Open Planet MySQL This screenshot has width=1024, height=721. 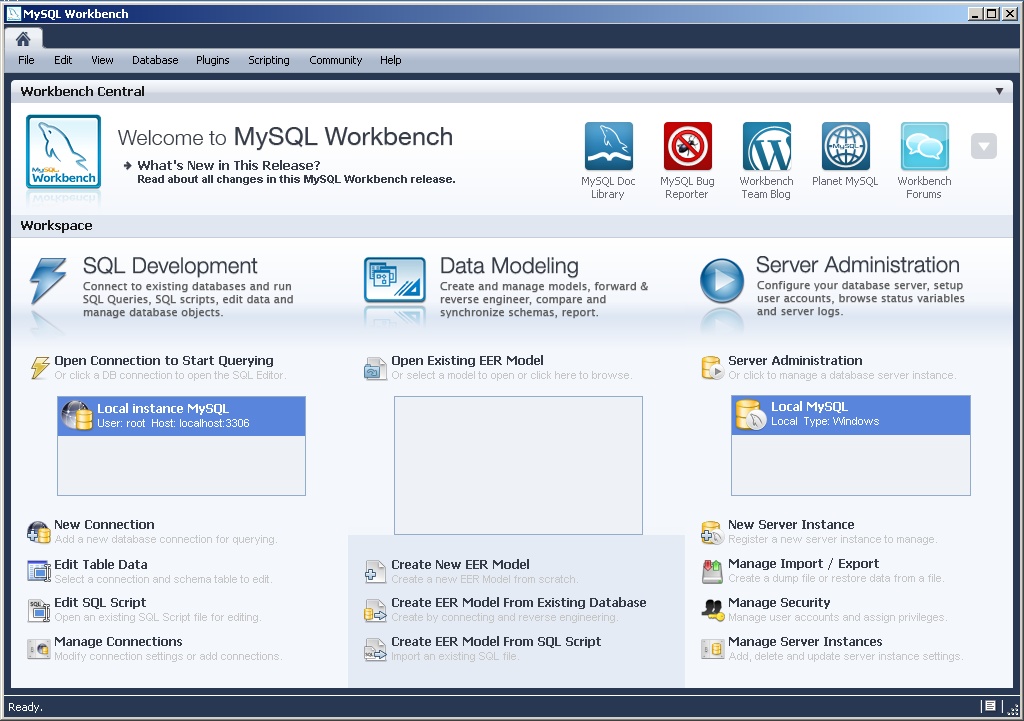(845, 145)
